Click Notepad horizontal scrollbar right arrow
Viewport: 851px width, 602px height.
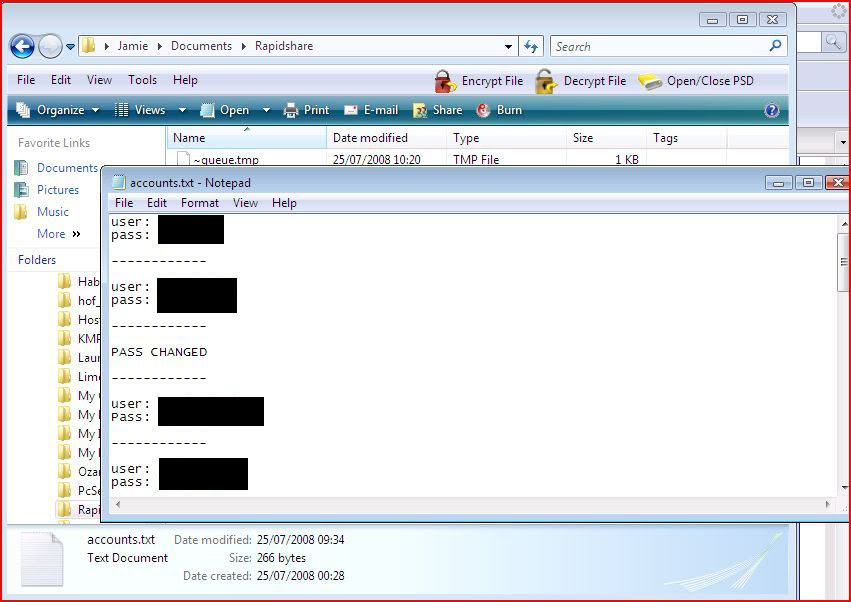828,505
